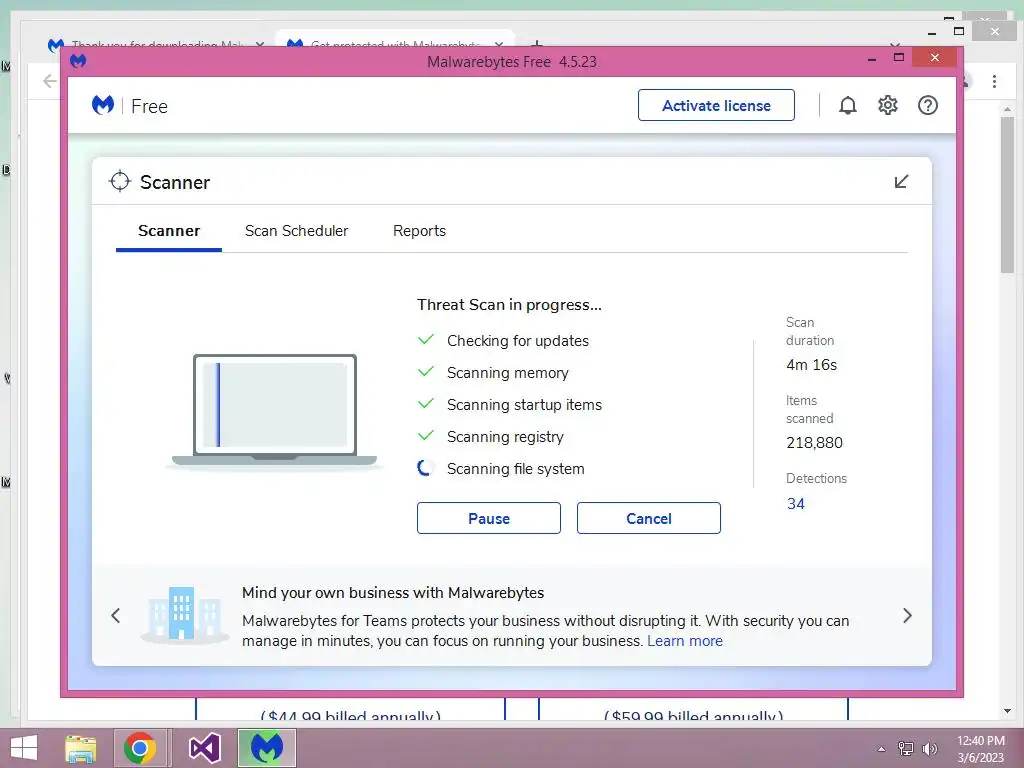
Task: Show hidden system tray icons
Action: 882,749
